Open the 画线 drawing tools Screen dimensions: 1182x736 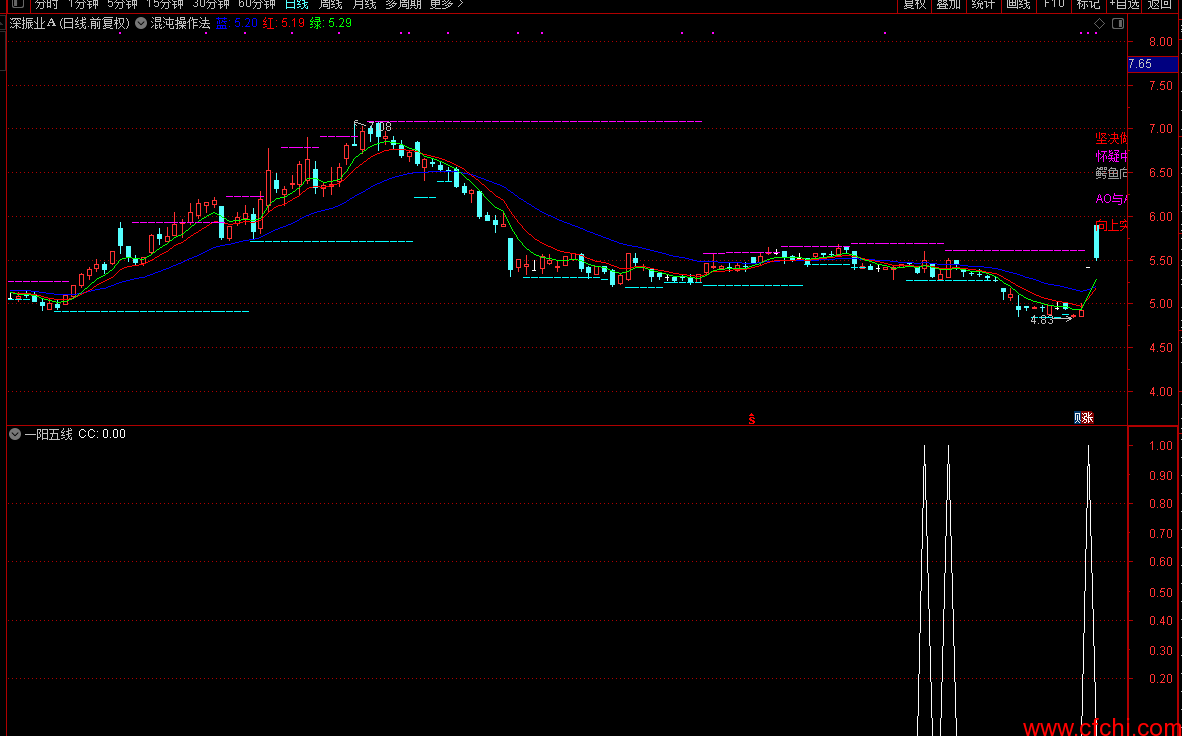click(1018, 4)
